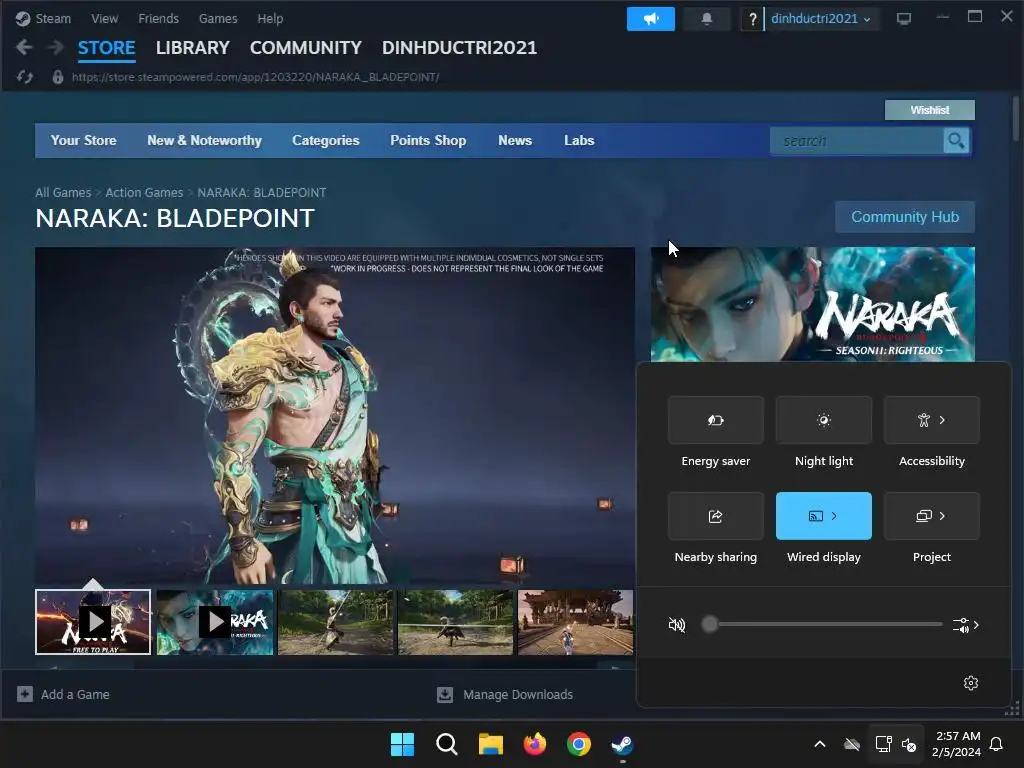Launch Chrome from taskbar
The width and height of the screenshot is (1024, 768).
pos(579,744)
